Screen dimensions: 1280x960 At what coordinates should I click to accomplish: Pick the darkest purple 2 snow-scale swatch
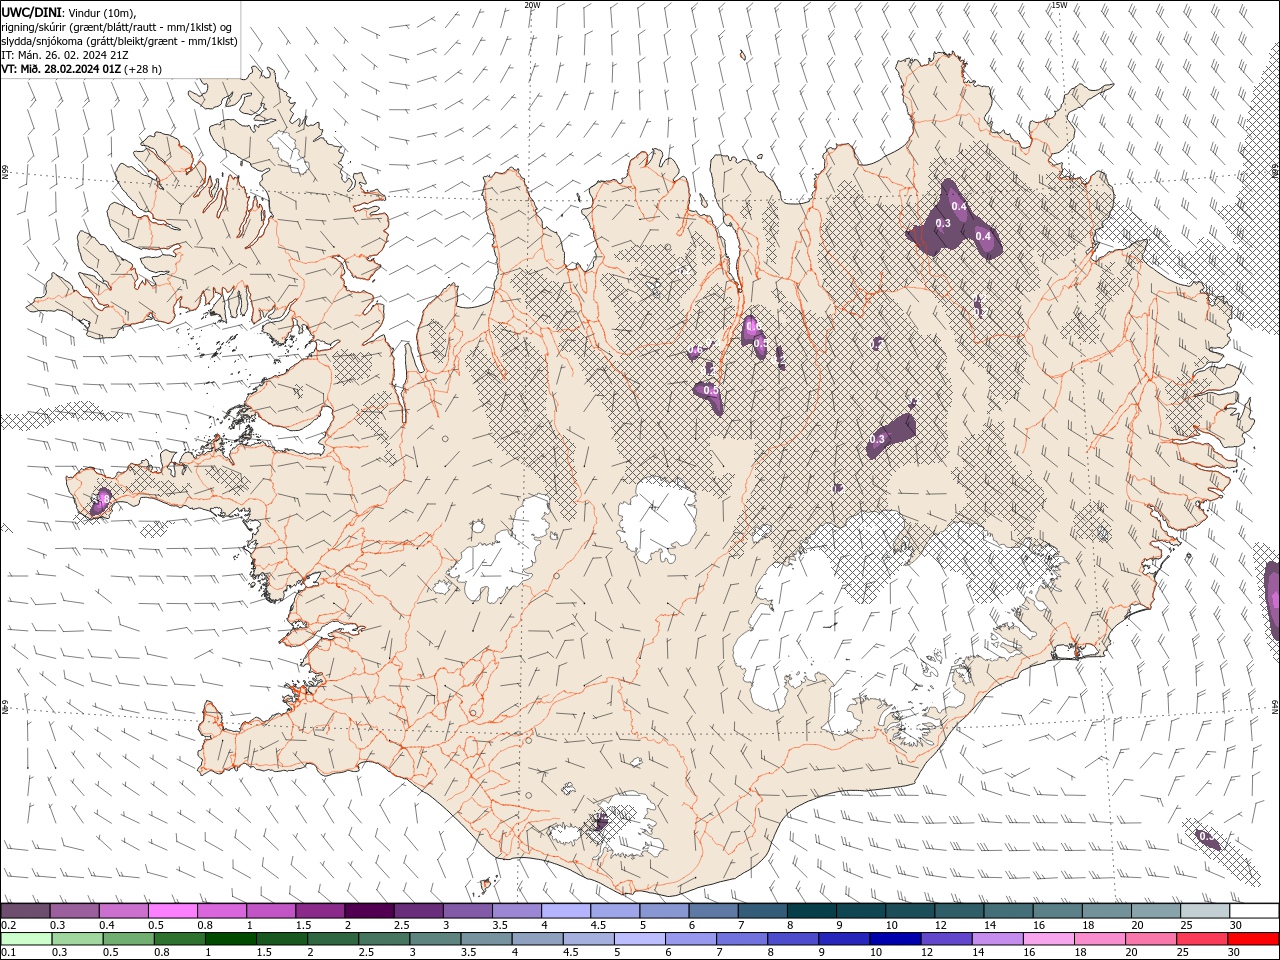click(369, 911)
